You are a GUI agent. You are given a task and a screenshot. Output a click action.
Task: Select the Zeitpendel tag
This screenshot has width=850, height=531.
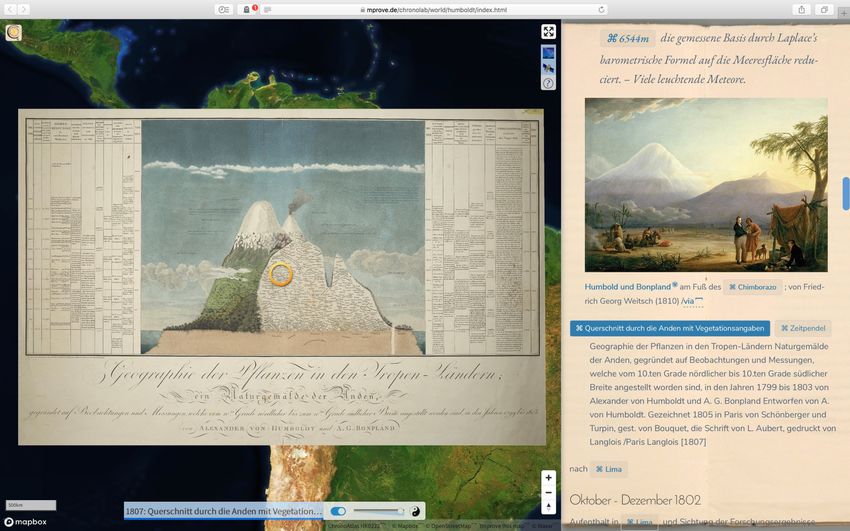pos(803,328)
